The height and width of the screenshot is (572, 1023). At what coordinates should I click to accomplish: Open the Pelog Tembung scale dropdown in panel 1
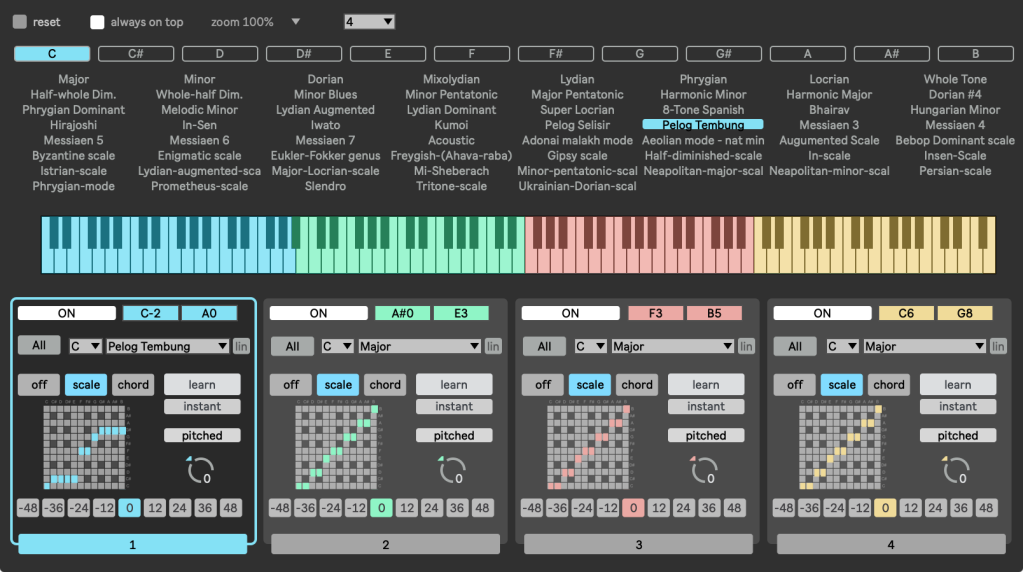pos(167,346)
